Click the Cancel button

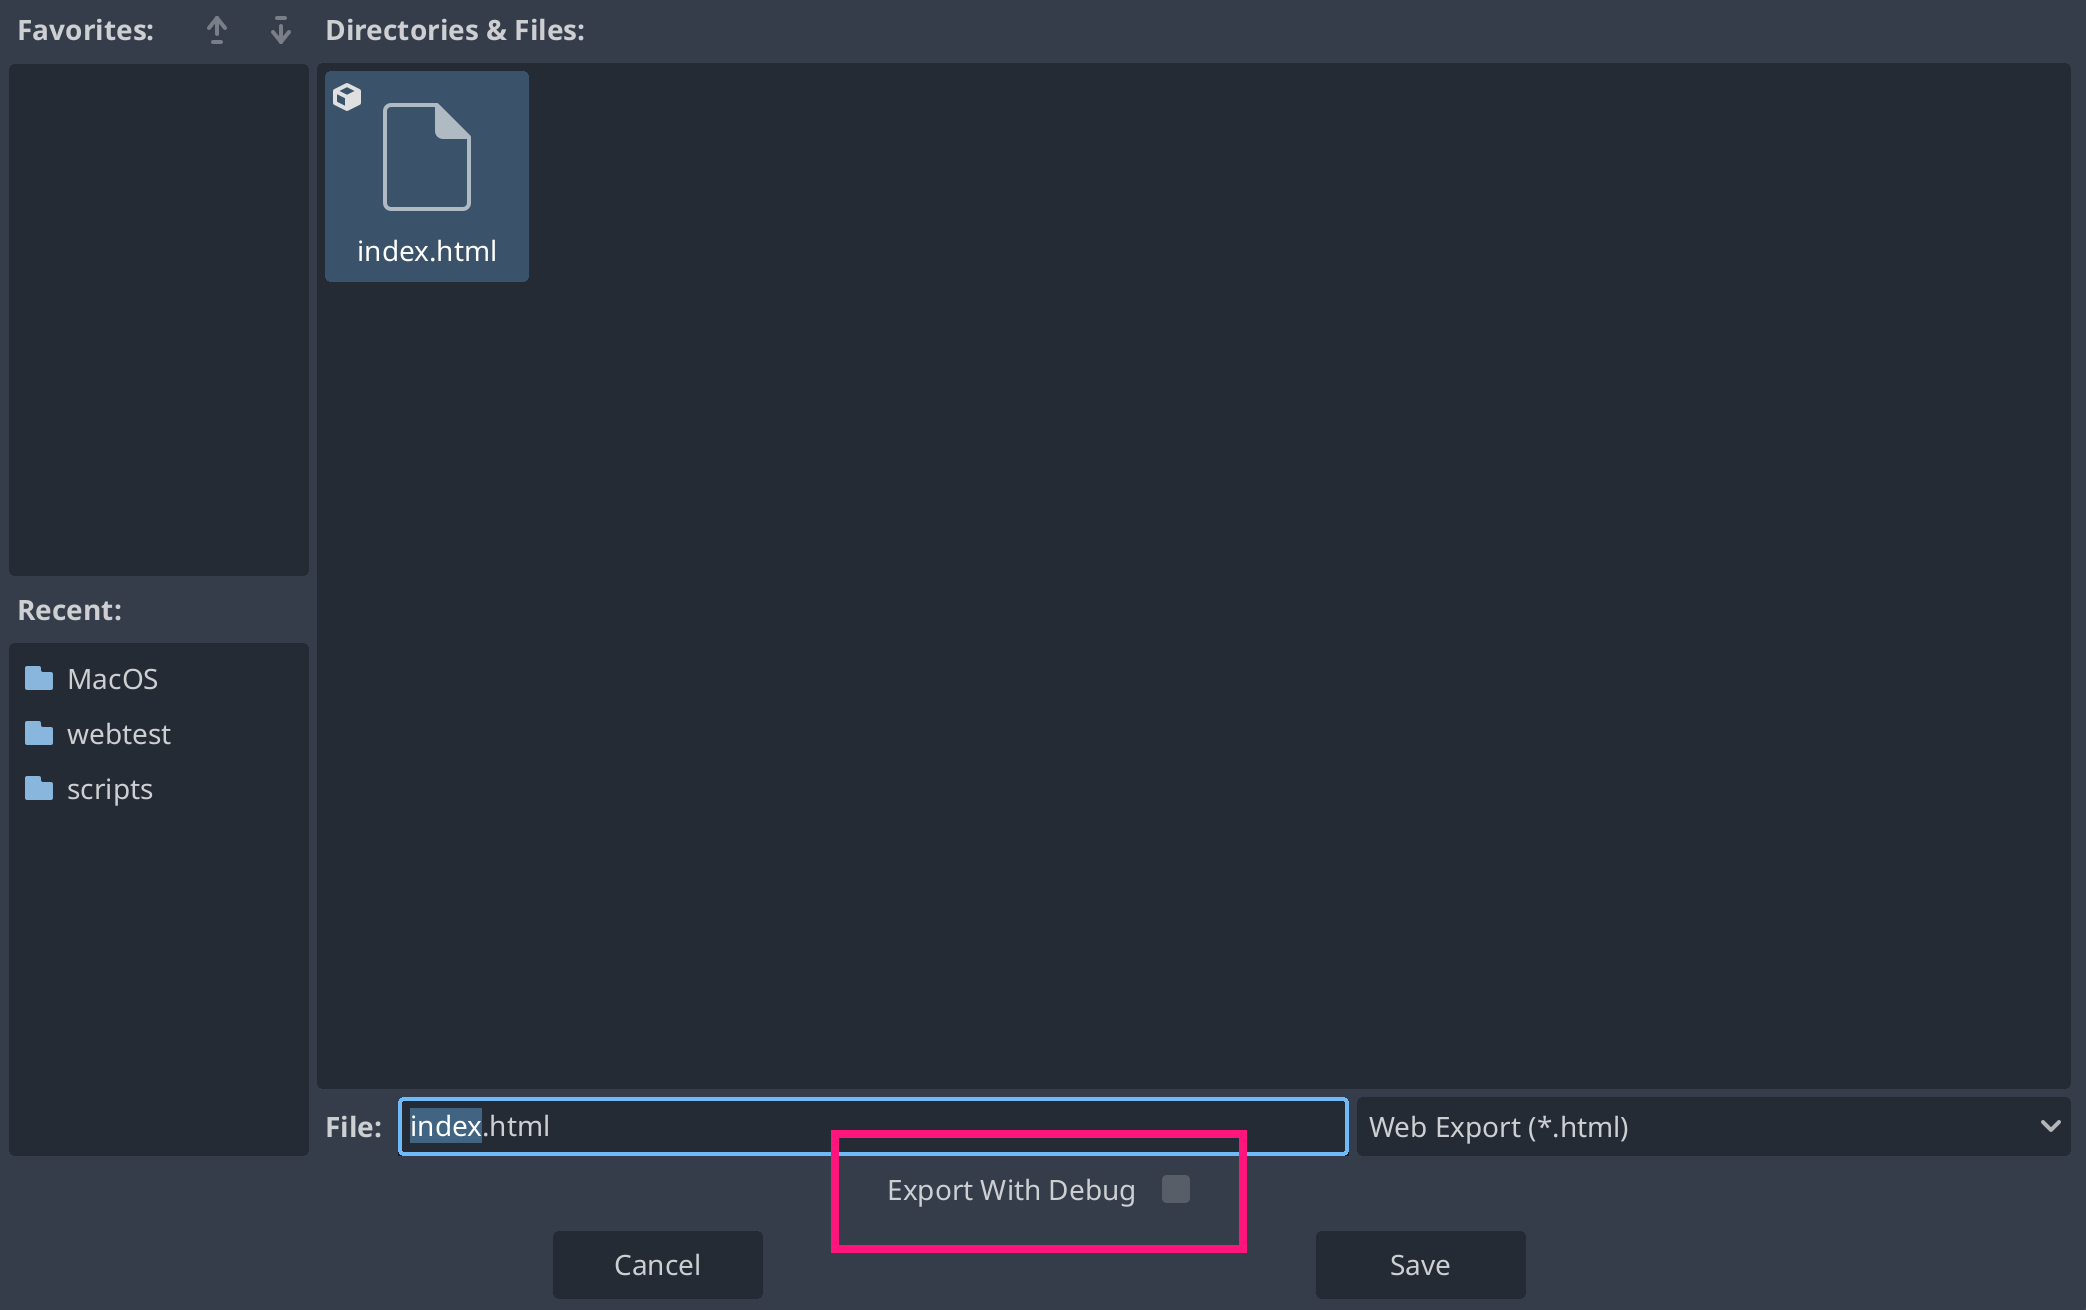(x=657, y=1263)
